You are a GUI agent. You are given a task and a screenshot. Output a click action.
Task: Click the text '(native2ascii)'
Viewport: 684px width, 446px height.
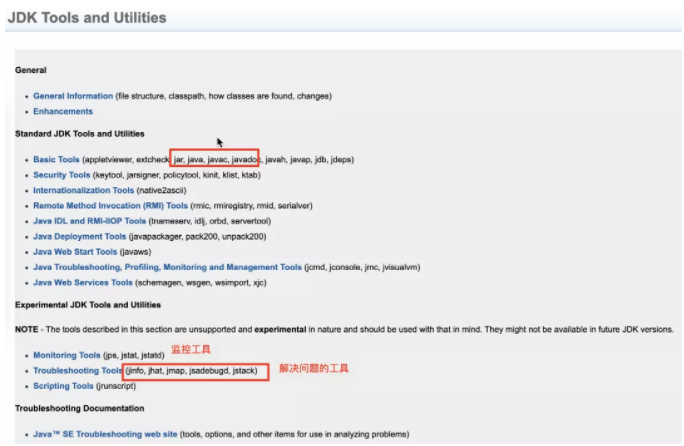point(161,190)
